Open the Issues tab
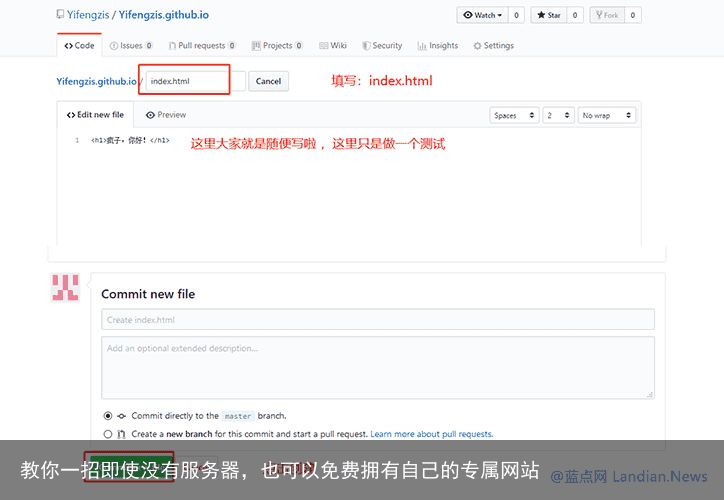Screen dimensions: 724x500 coord(131,45)
